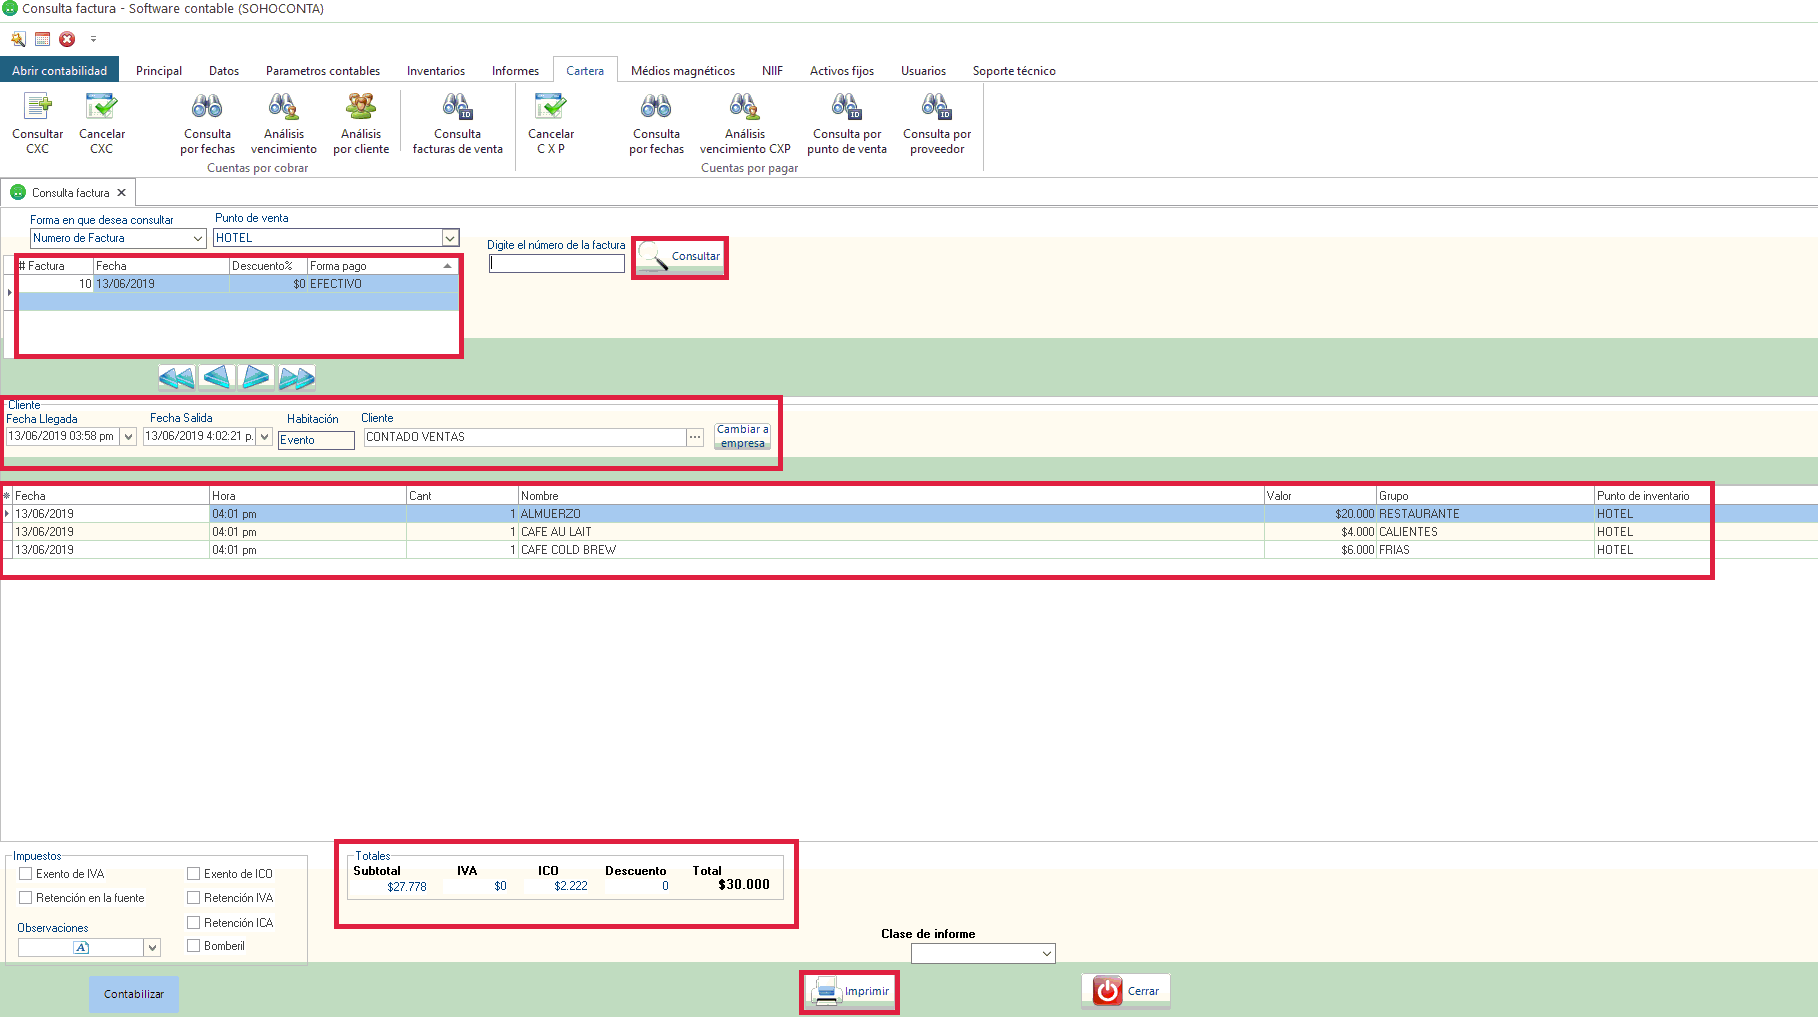Open Análisis por cliente tool

[360, 123]
